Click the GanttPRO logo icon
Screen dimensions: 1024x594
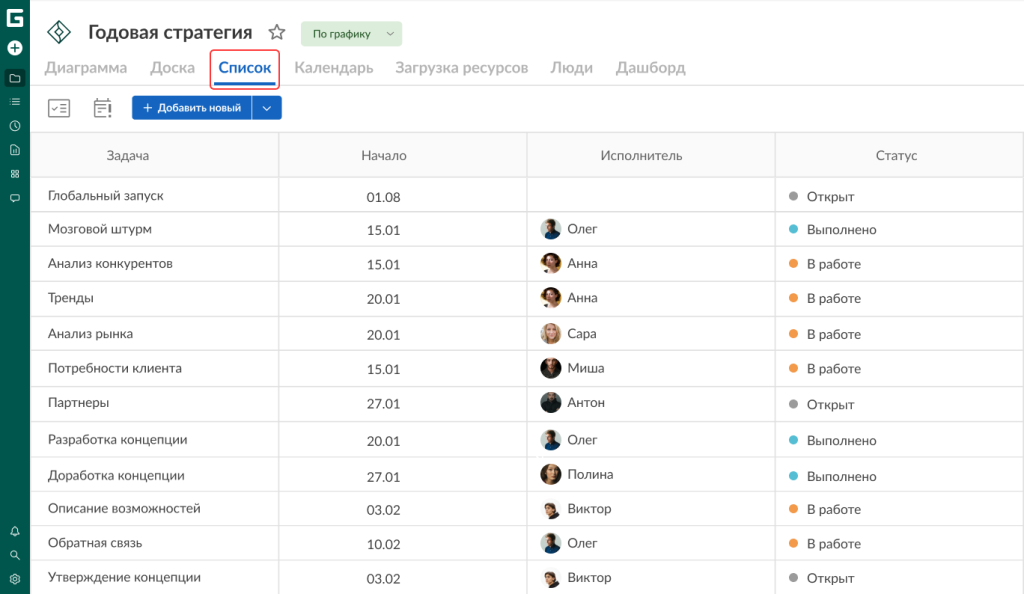click(x=14, y=18)
